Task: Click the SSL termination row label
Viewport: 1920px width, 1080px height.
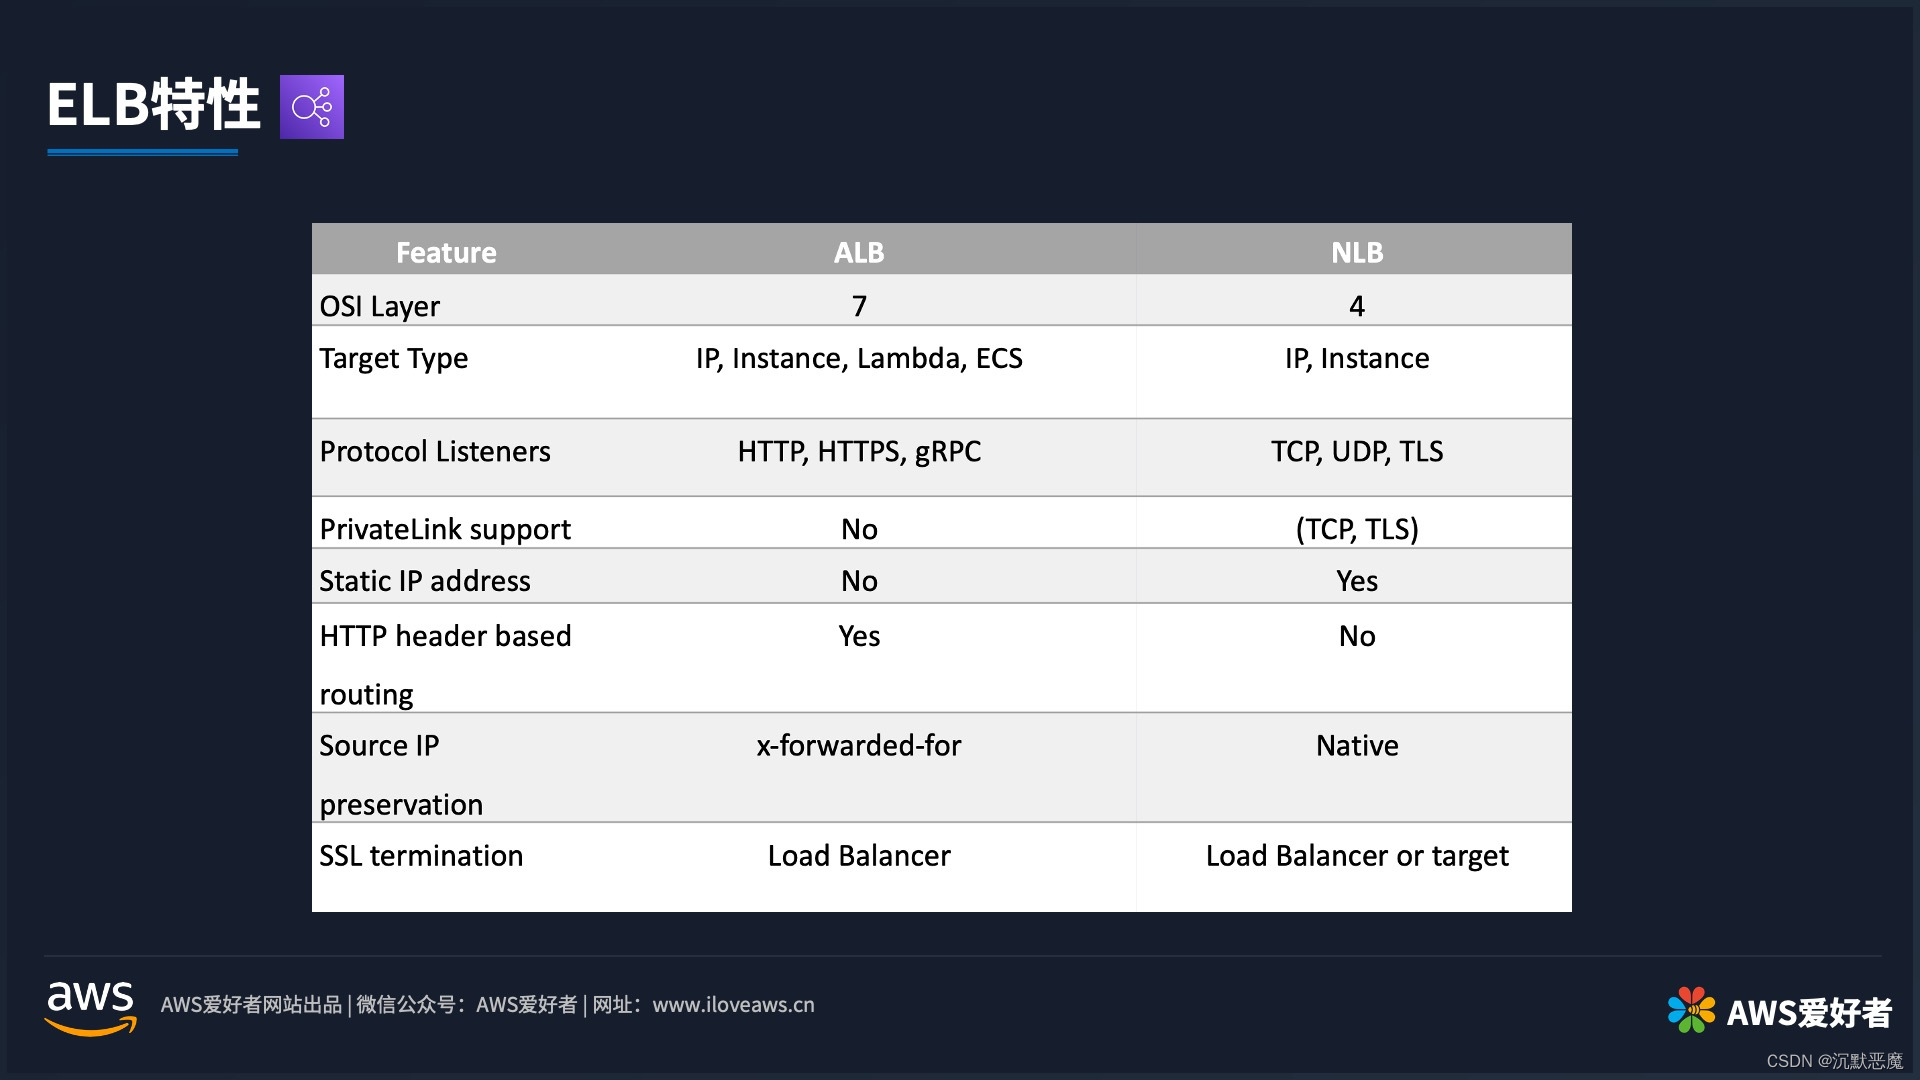Action: coord(421,856)
